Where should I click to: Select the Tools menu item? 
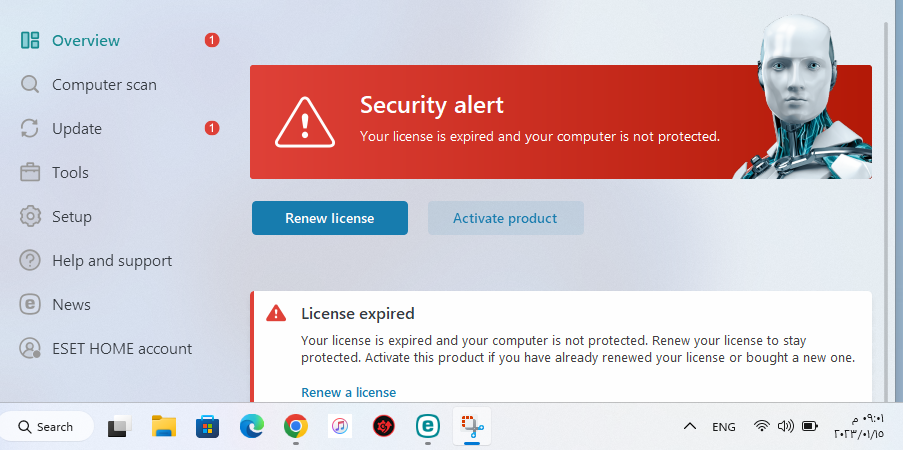coord(70,173)
